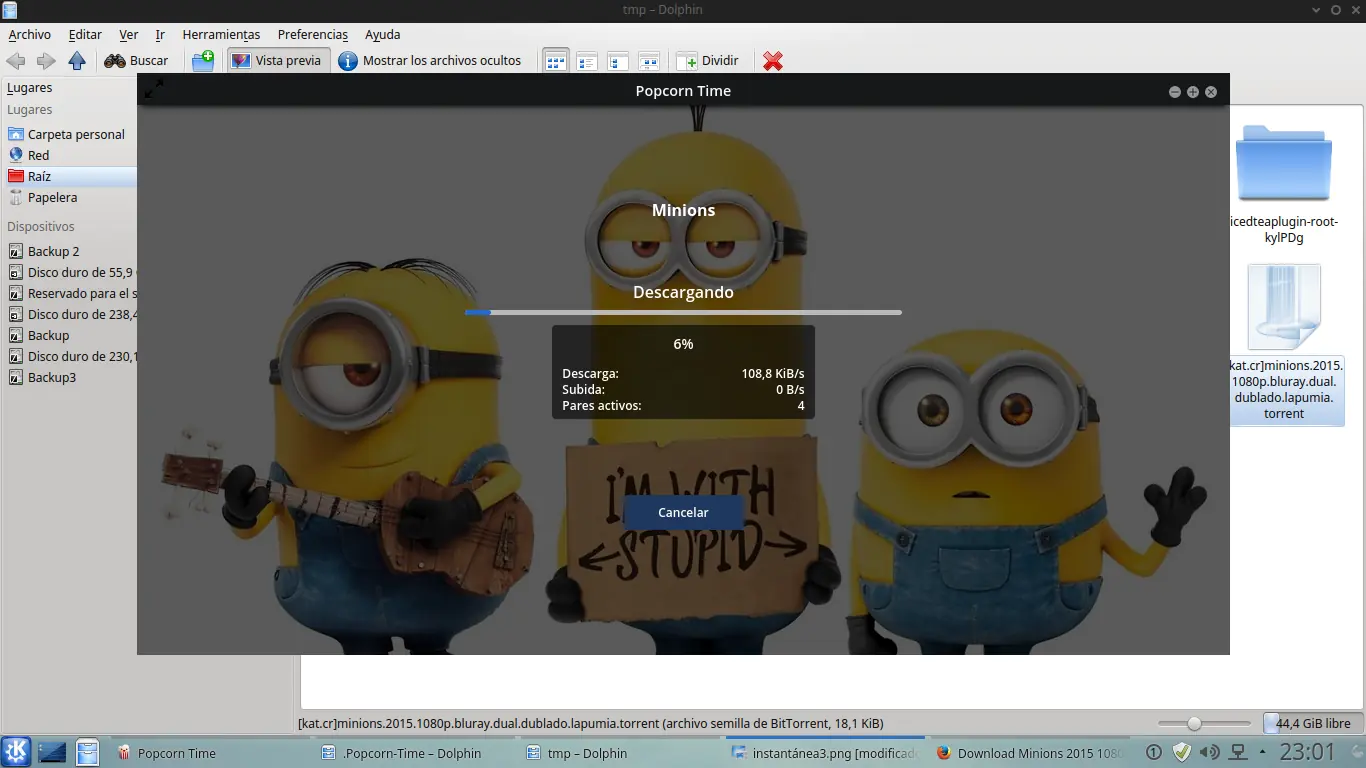
Task: Go back with the Dolphin back arrow
Action: 16,61
